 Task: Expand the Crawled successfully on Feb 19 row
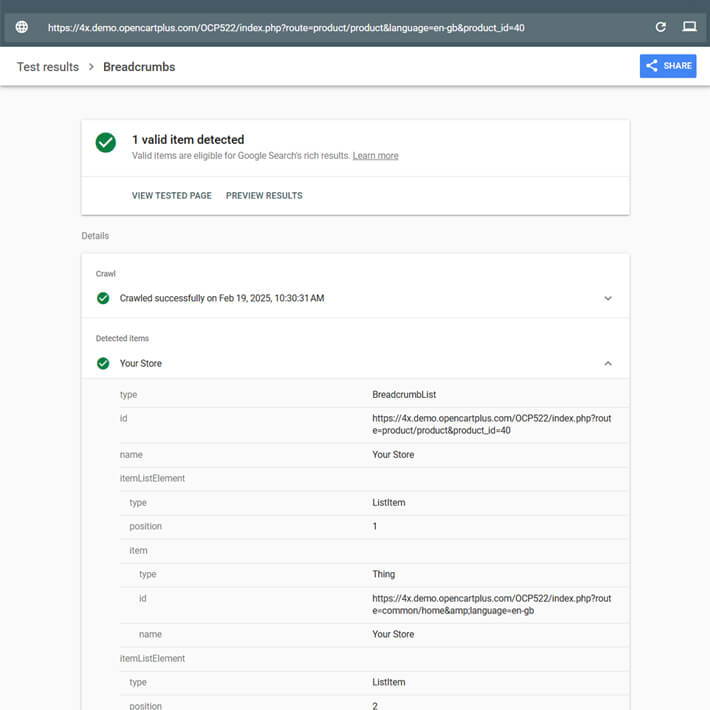(355, 298)
